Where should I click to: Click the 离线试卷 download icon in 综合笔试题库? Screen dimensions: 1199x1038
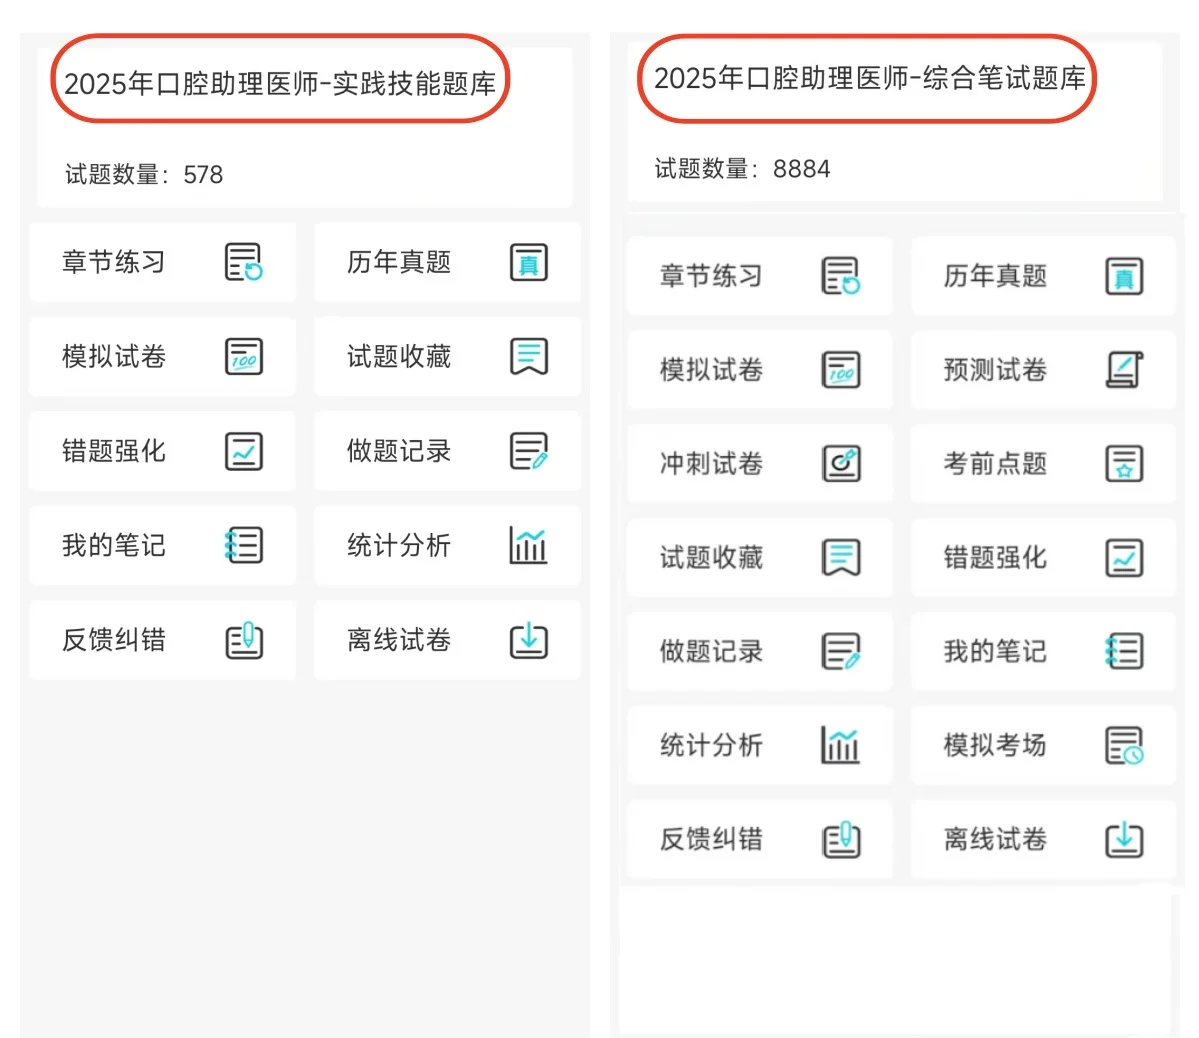pyautogui.click(x=1124, y=841)
